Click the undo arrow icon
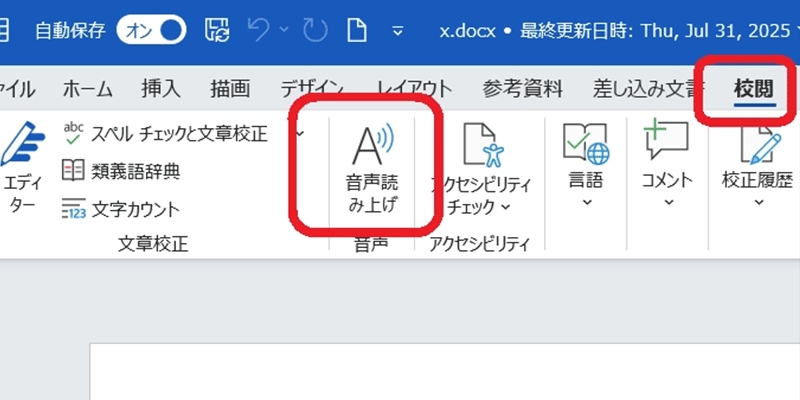The image size is (800, 400). coord(260,31)
